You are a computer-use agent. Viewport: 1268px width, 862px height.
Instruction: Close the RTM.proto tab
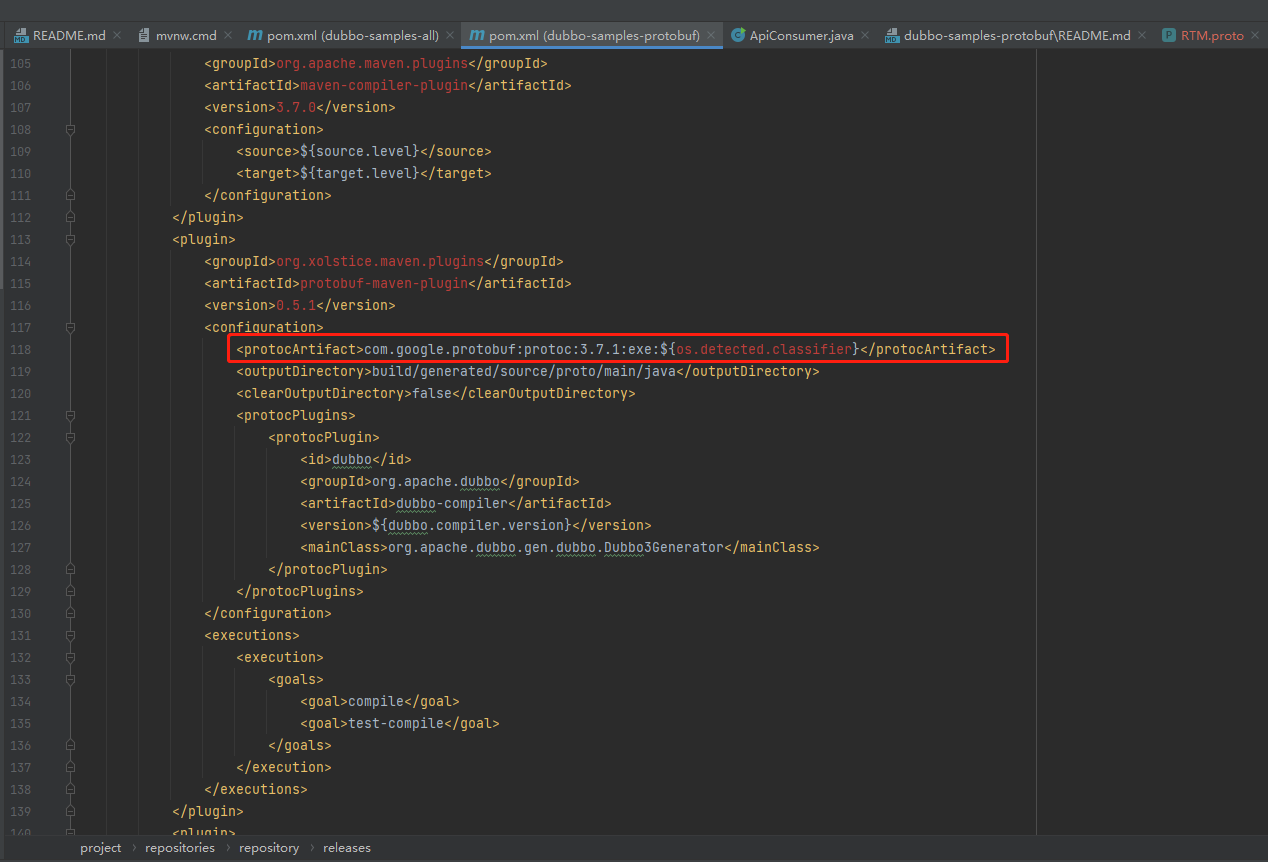coord(1256,35)
